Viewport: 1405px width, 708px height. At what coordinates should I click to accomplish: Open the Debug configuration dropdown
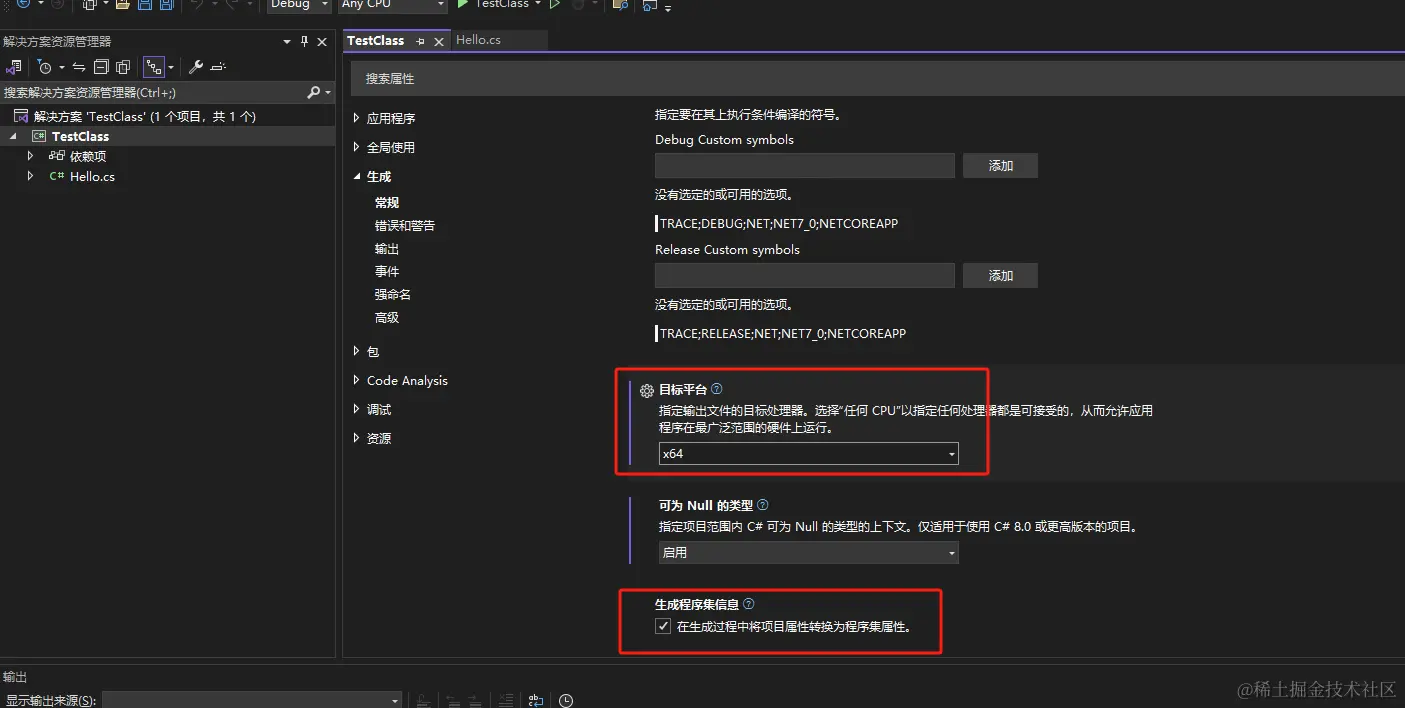pos(299,4)
